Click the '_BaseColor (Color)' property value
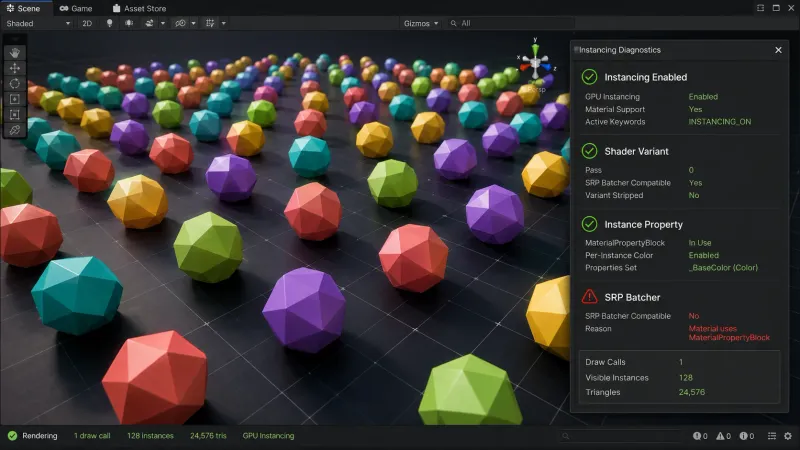The width and height of the screenshot is (800, 450). 723,267
